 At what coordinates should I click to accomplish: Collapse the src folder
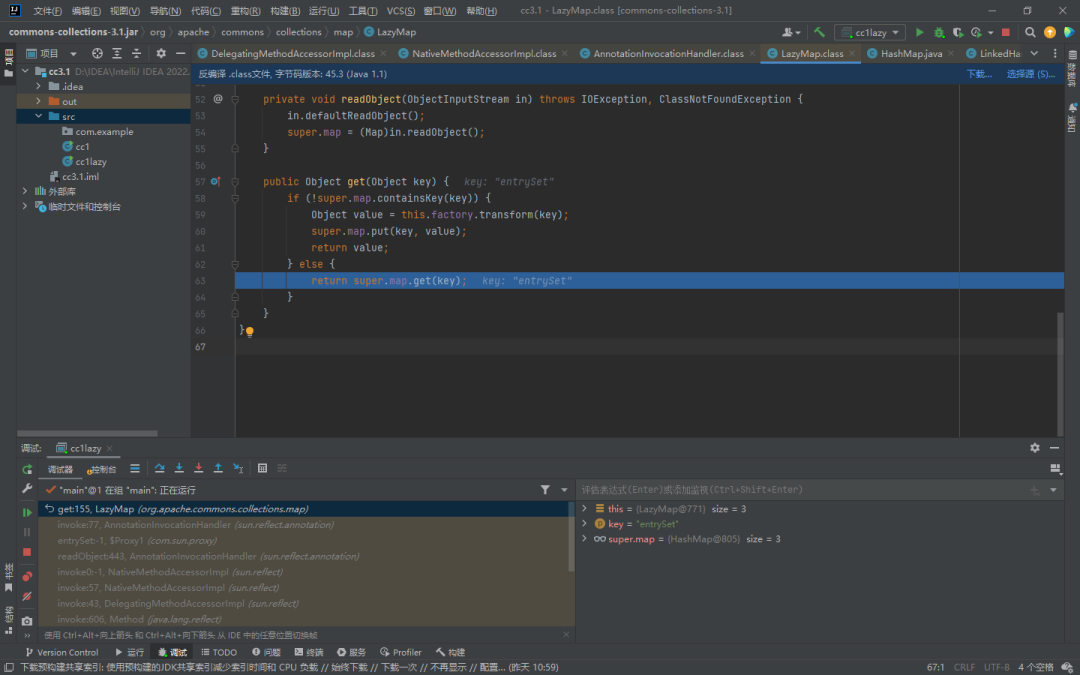point(39,116)
